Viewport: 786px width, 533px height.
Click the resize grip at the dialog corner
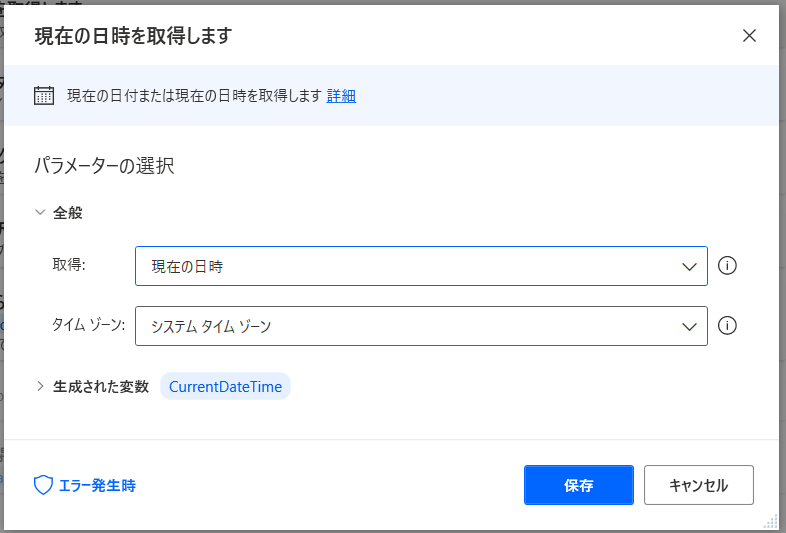point(770,521)
